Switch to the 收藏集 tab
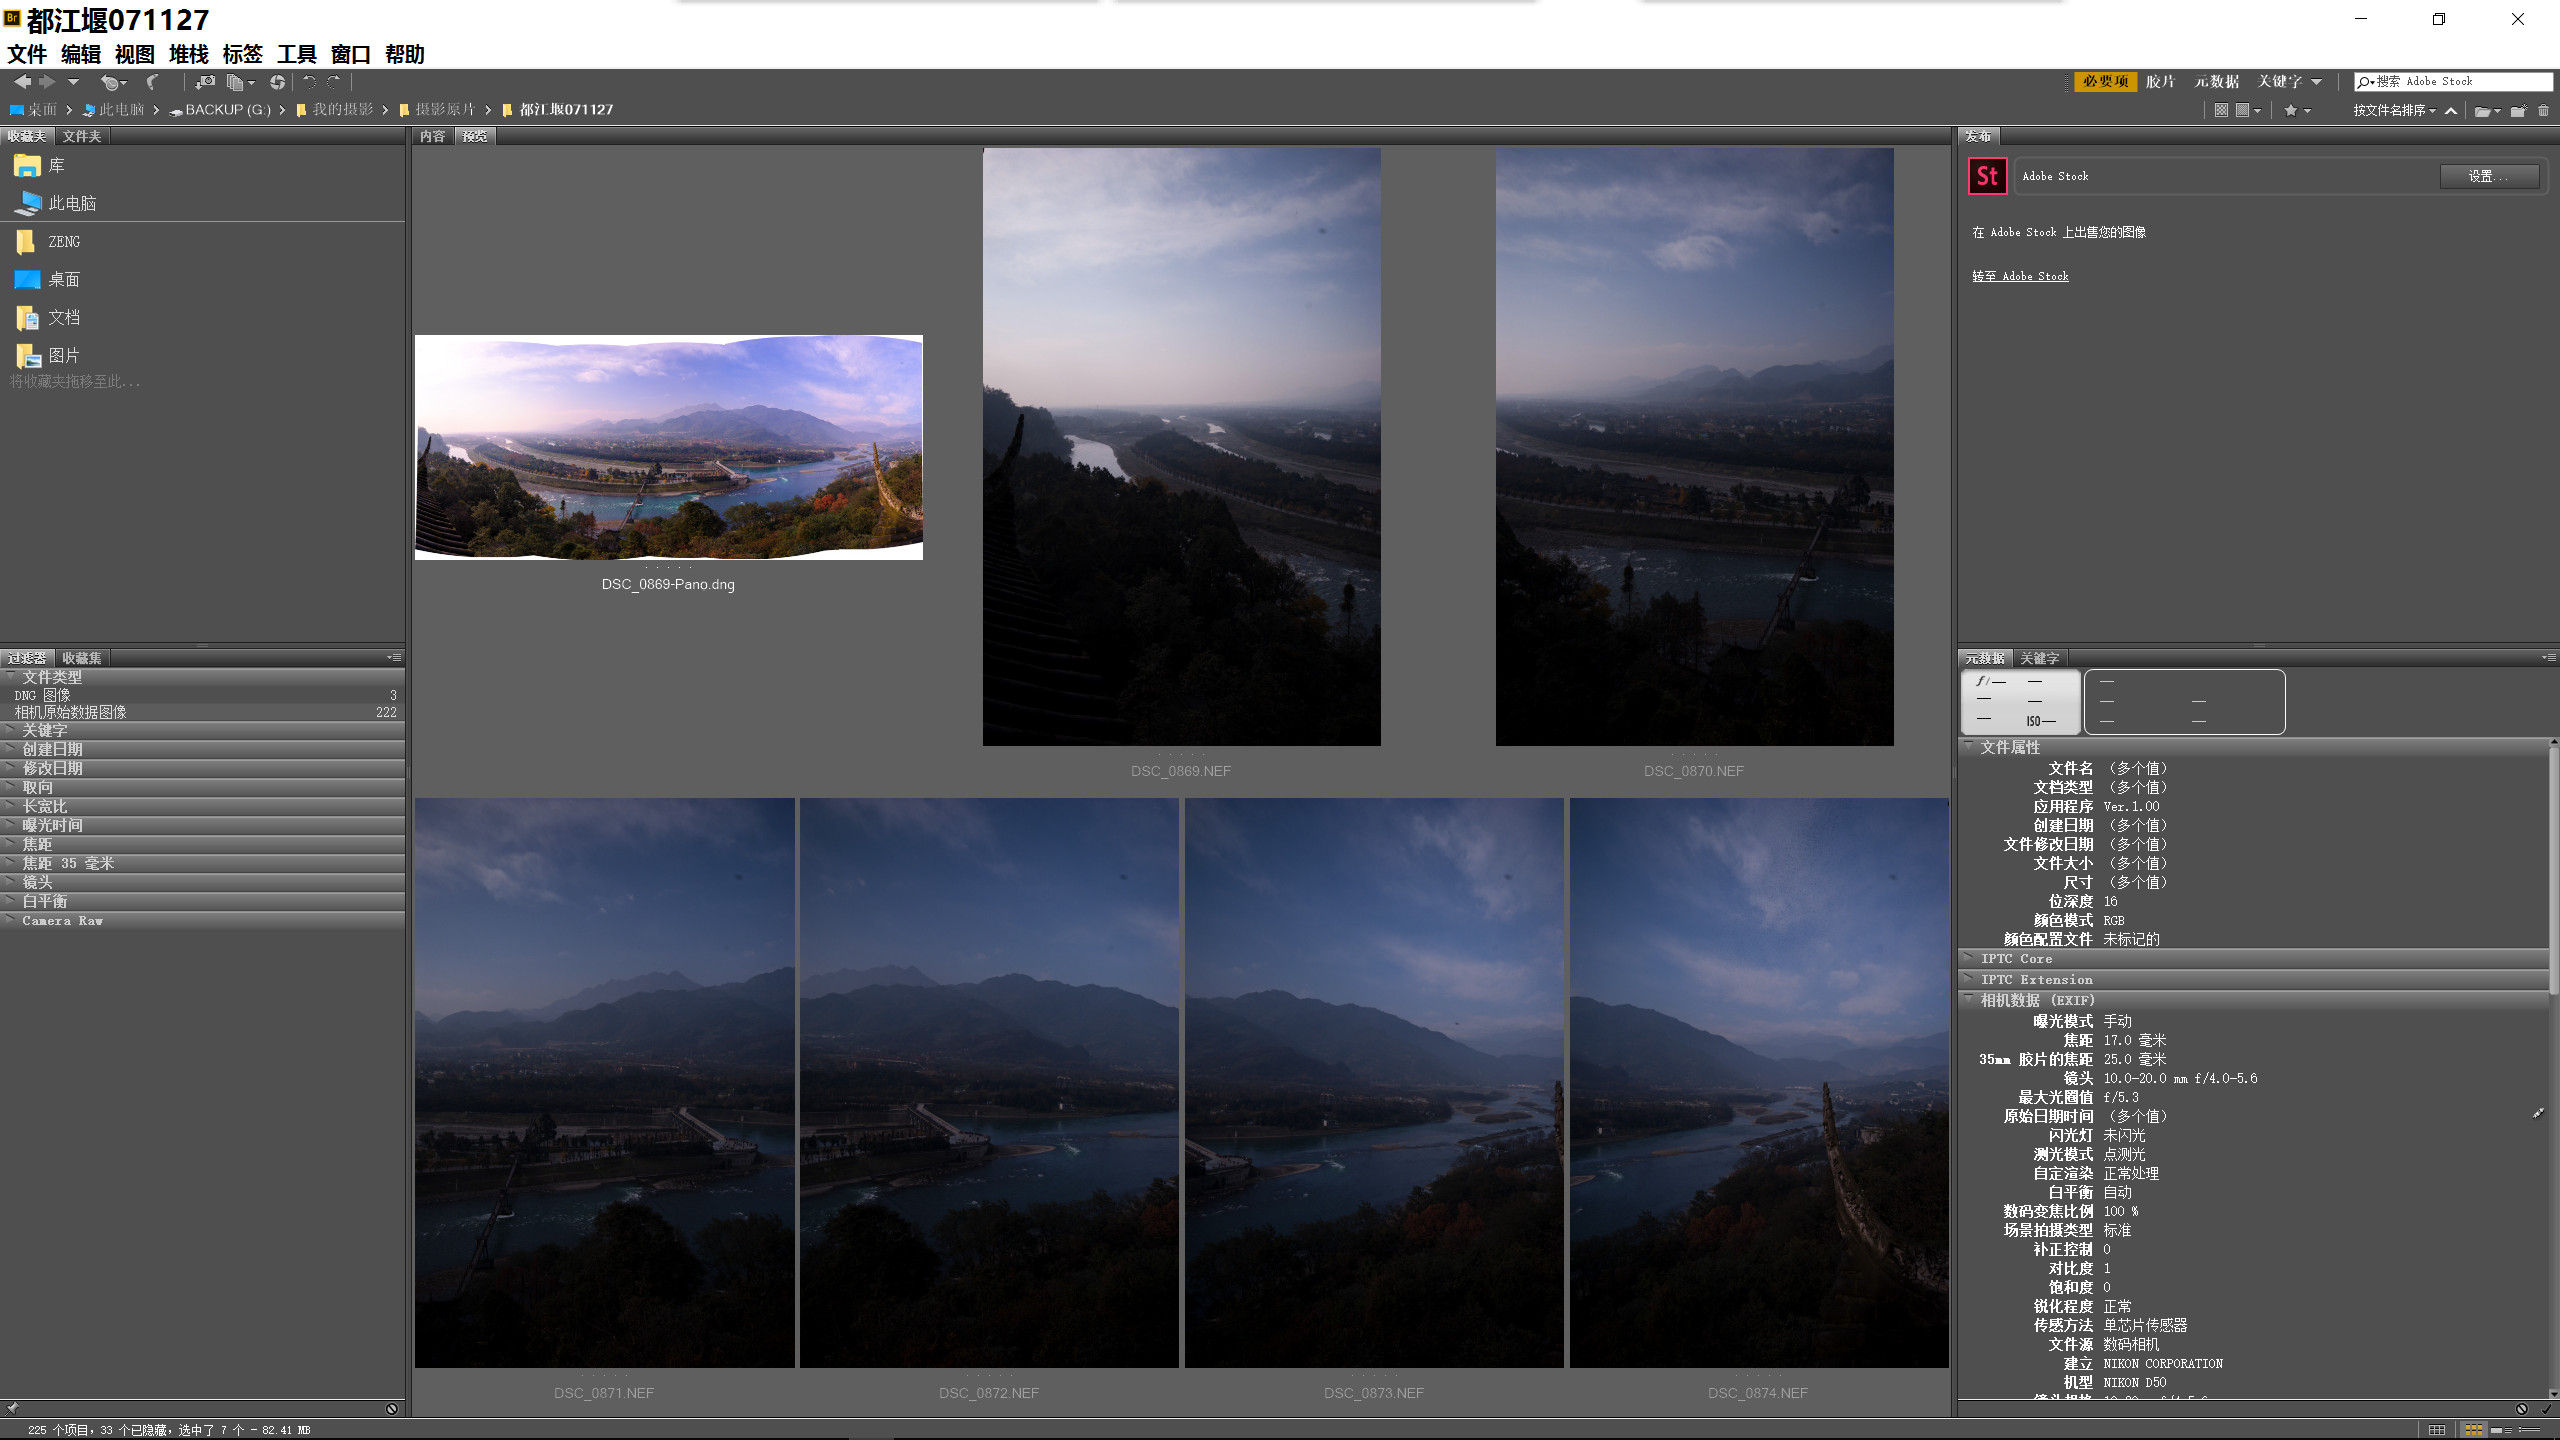 [x=81, y=658]
